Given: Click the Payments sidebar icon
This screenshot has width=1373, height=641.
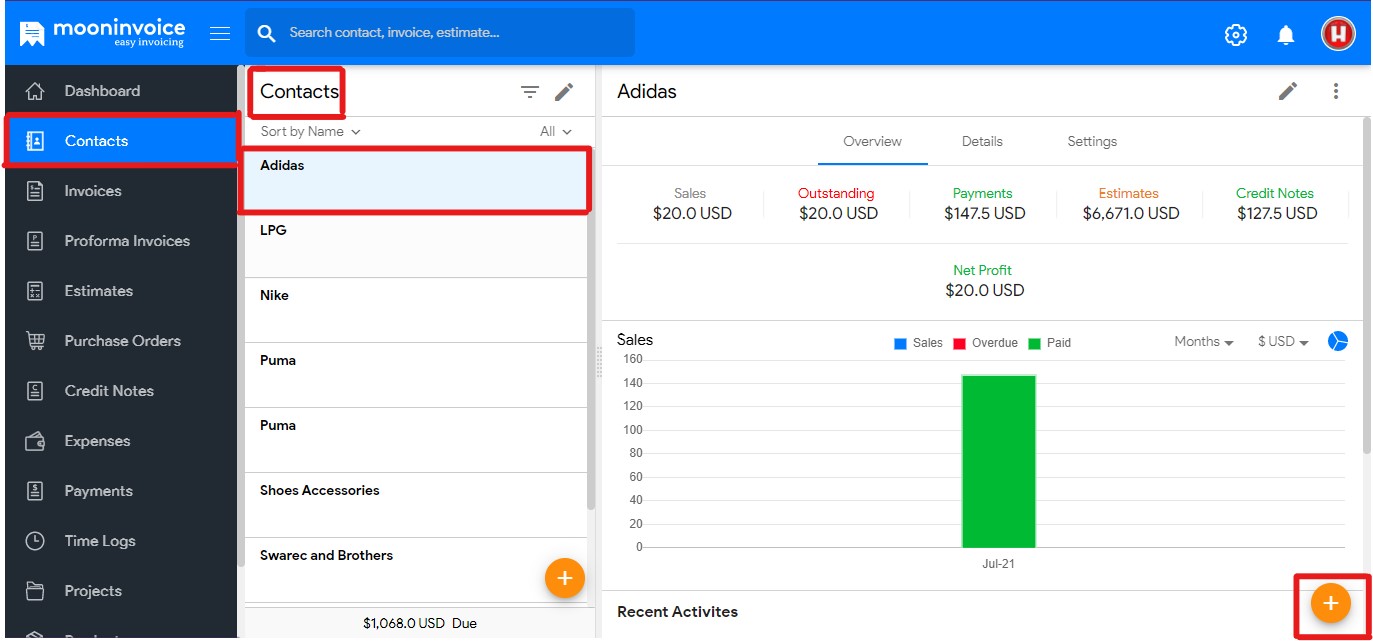Looking at the screenshot, I should (35, 491).
